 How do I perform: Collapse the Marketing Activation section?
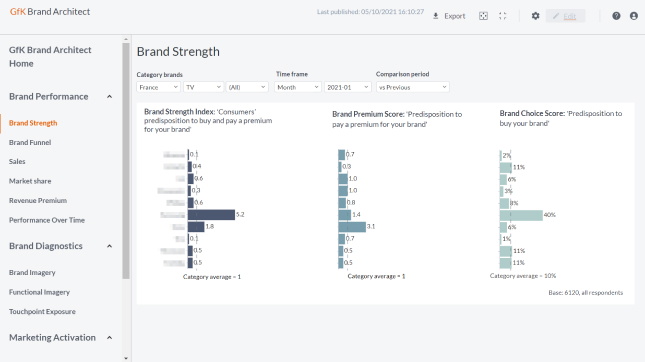(109, 338)
